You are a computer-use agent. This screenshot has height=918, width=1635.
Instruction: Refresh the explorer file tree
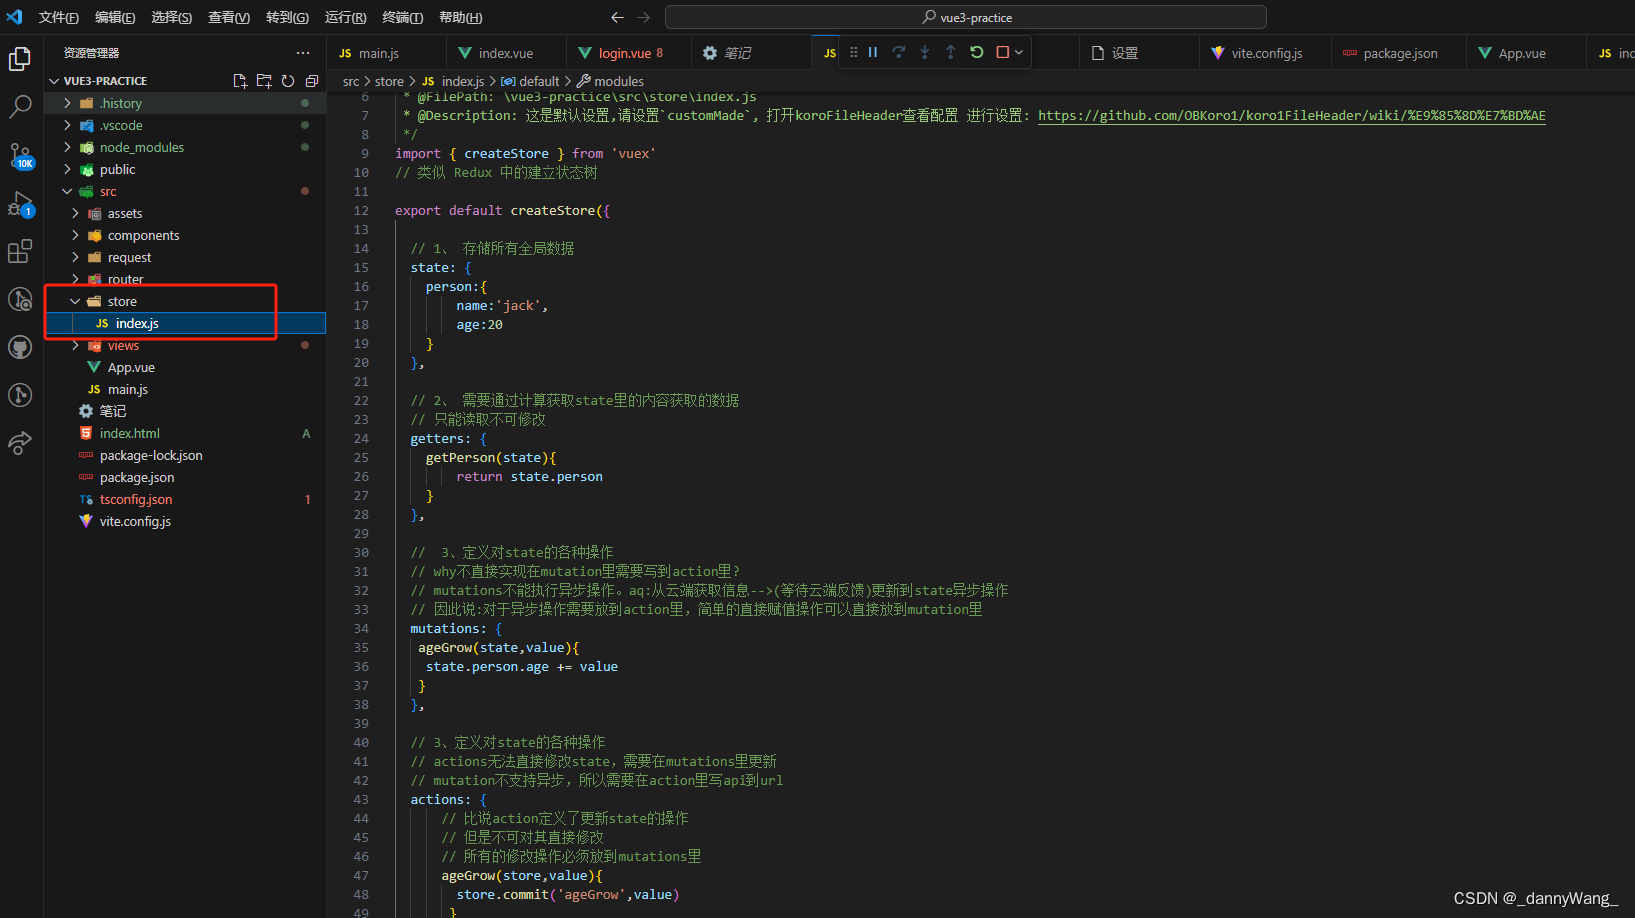[x=288, y=81]
